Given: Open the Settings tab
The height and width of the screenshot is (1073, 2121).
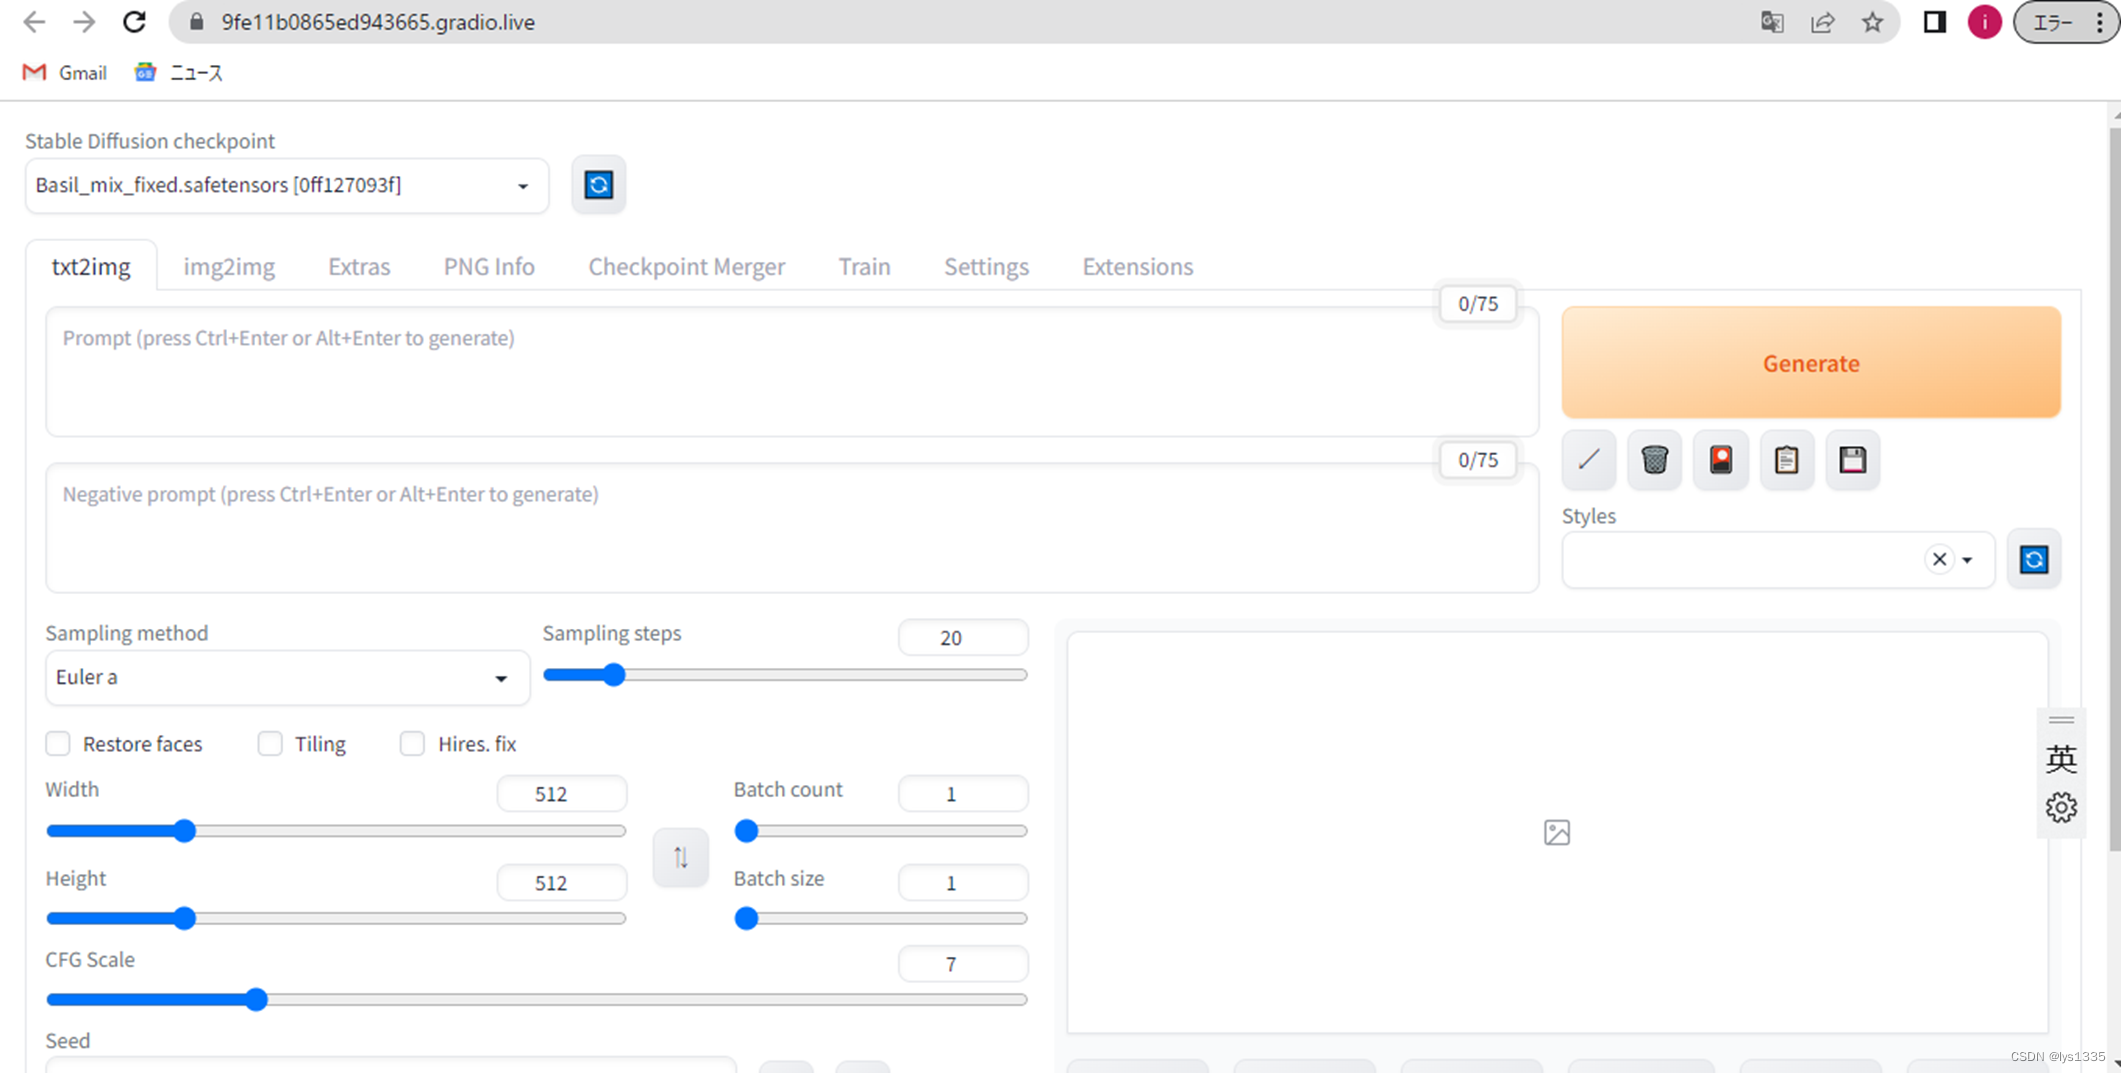Looking at the screenshot, I should [x=986, y=266].
